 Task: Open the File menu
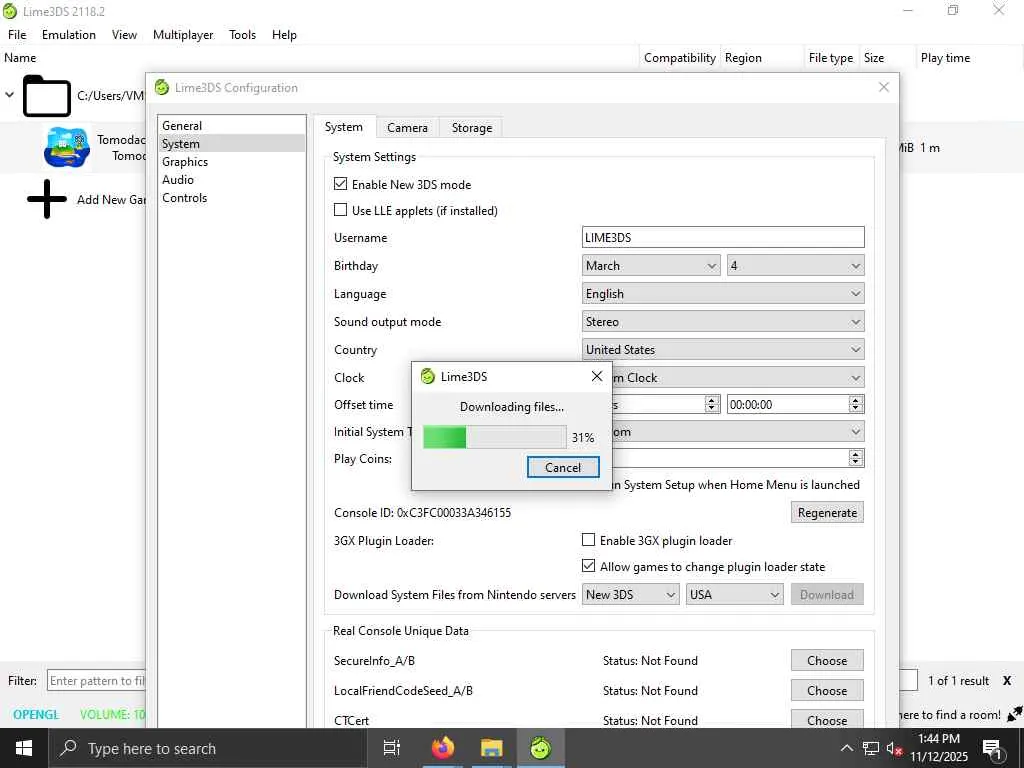[17, 35]
